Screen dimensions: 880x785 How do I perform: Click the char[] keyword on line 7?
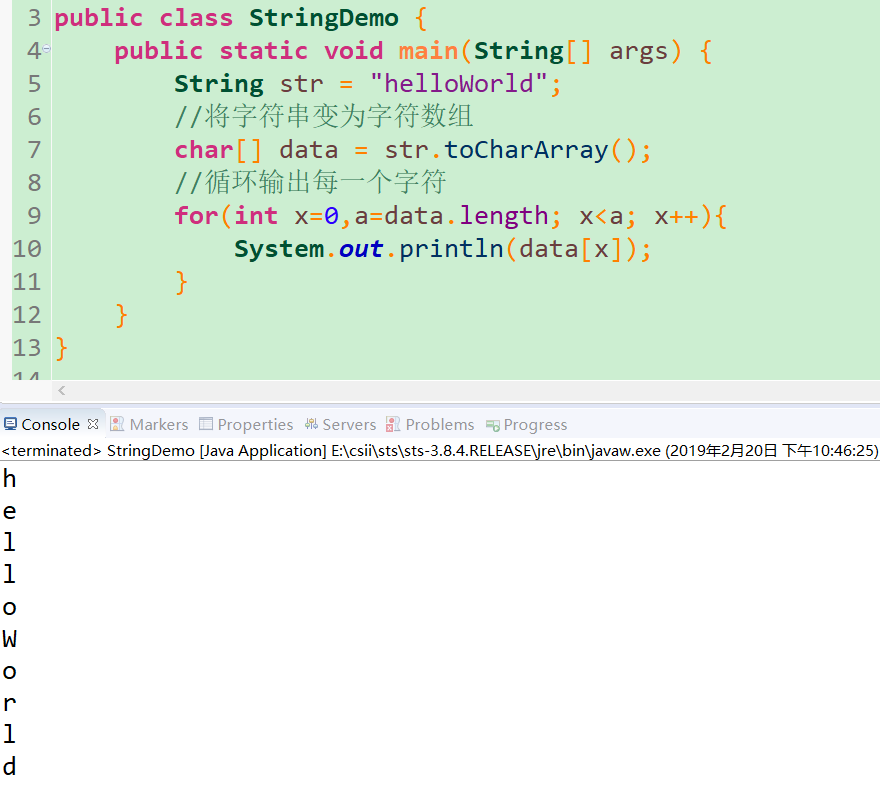coord(218,150)
